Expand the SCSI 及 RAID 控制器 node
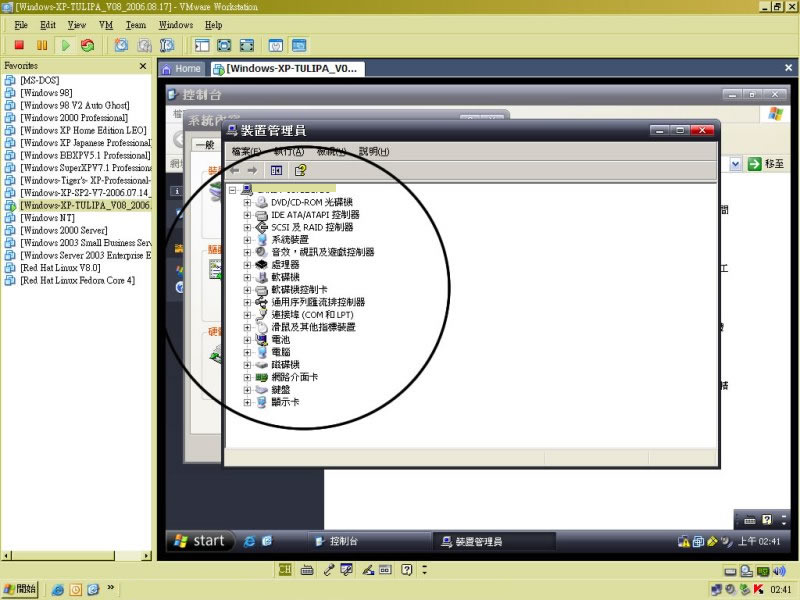 pyautogui.click(x=247, y=228)
